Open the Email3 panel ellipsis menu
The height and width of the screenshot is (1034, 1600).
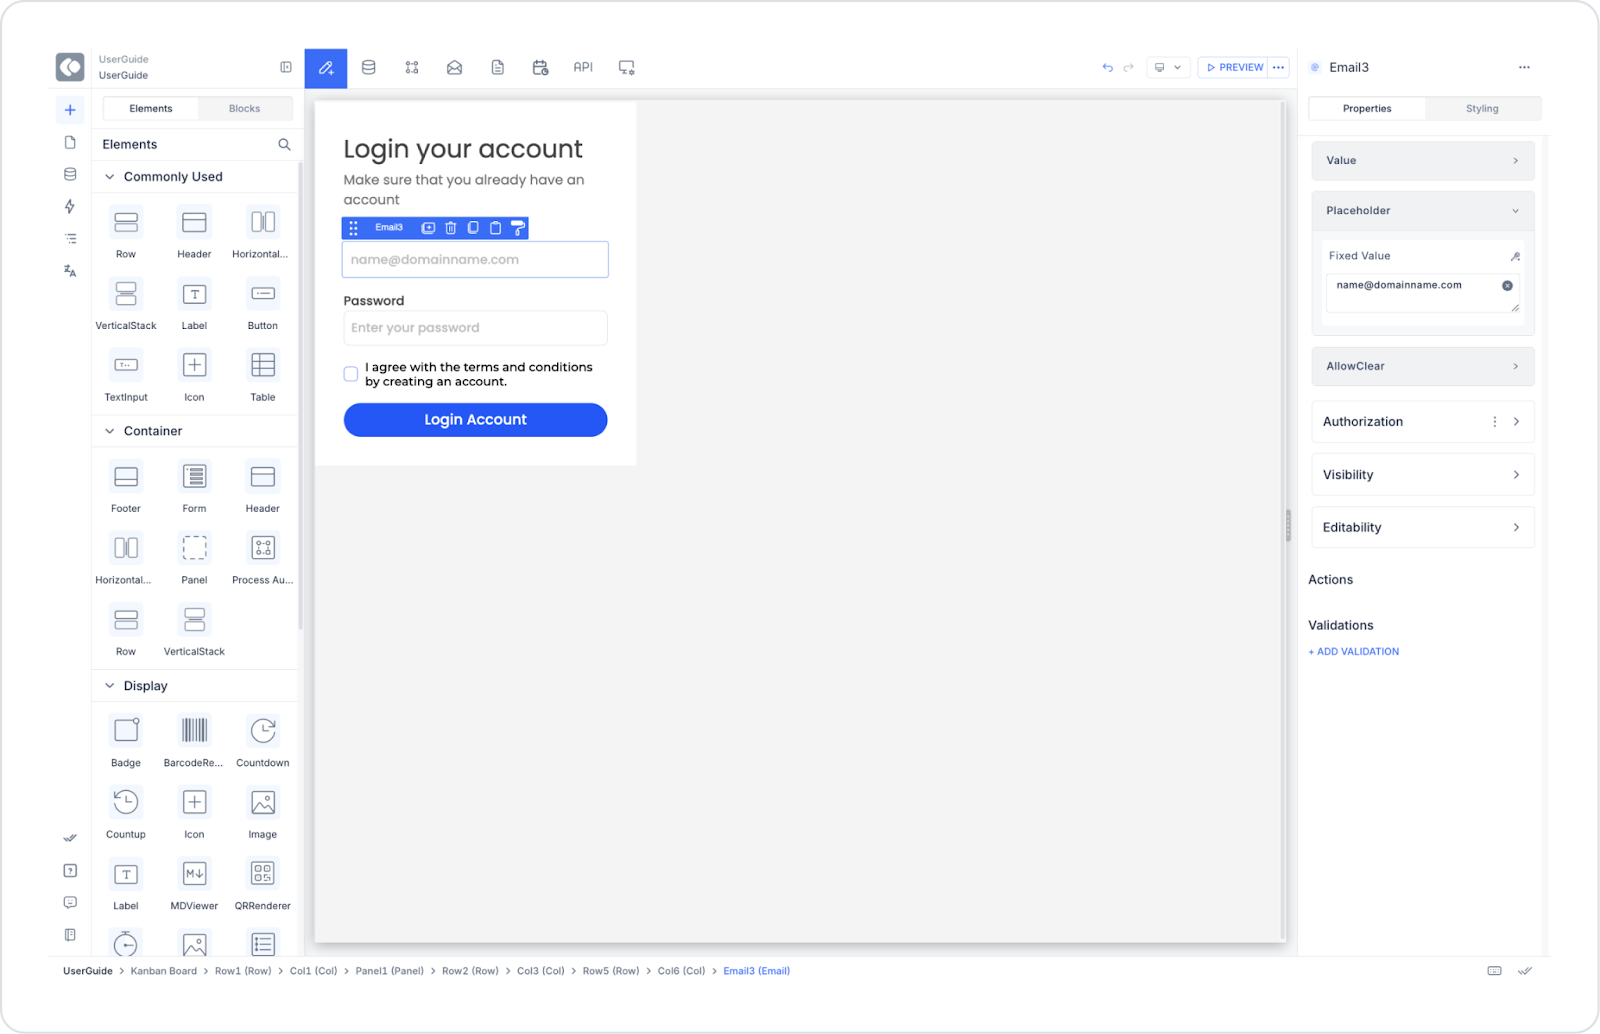(1524, 68)
